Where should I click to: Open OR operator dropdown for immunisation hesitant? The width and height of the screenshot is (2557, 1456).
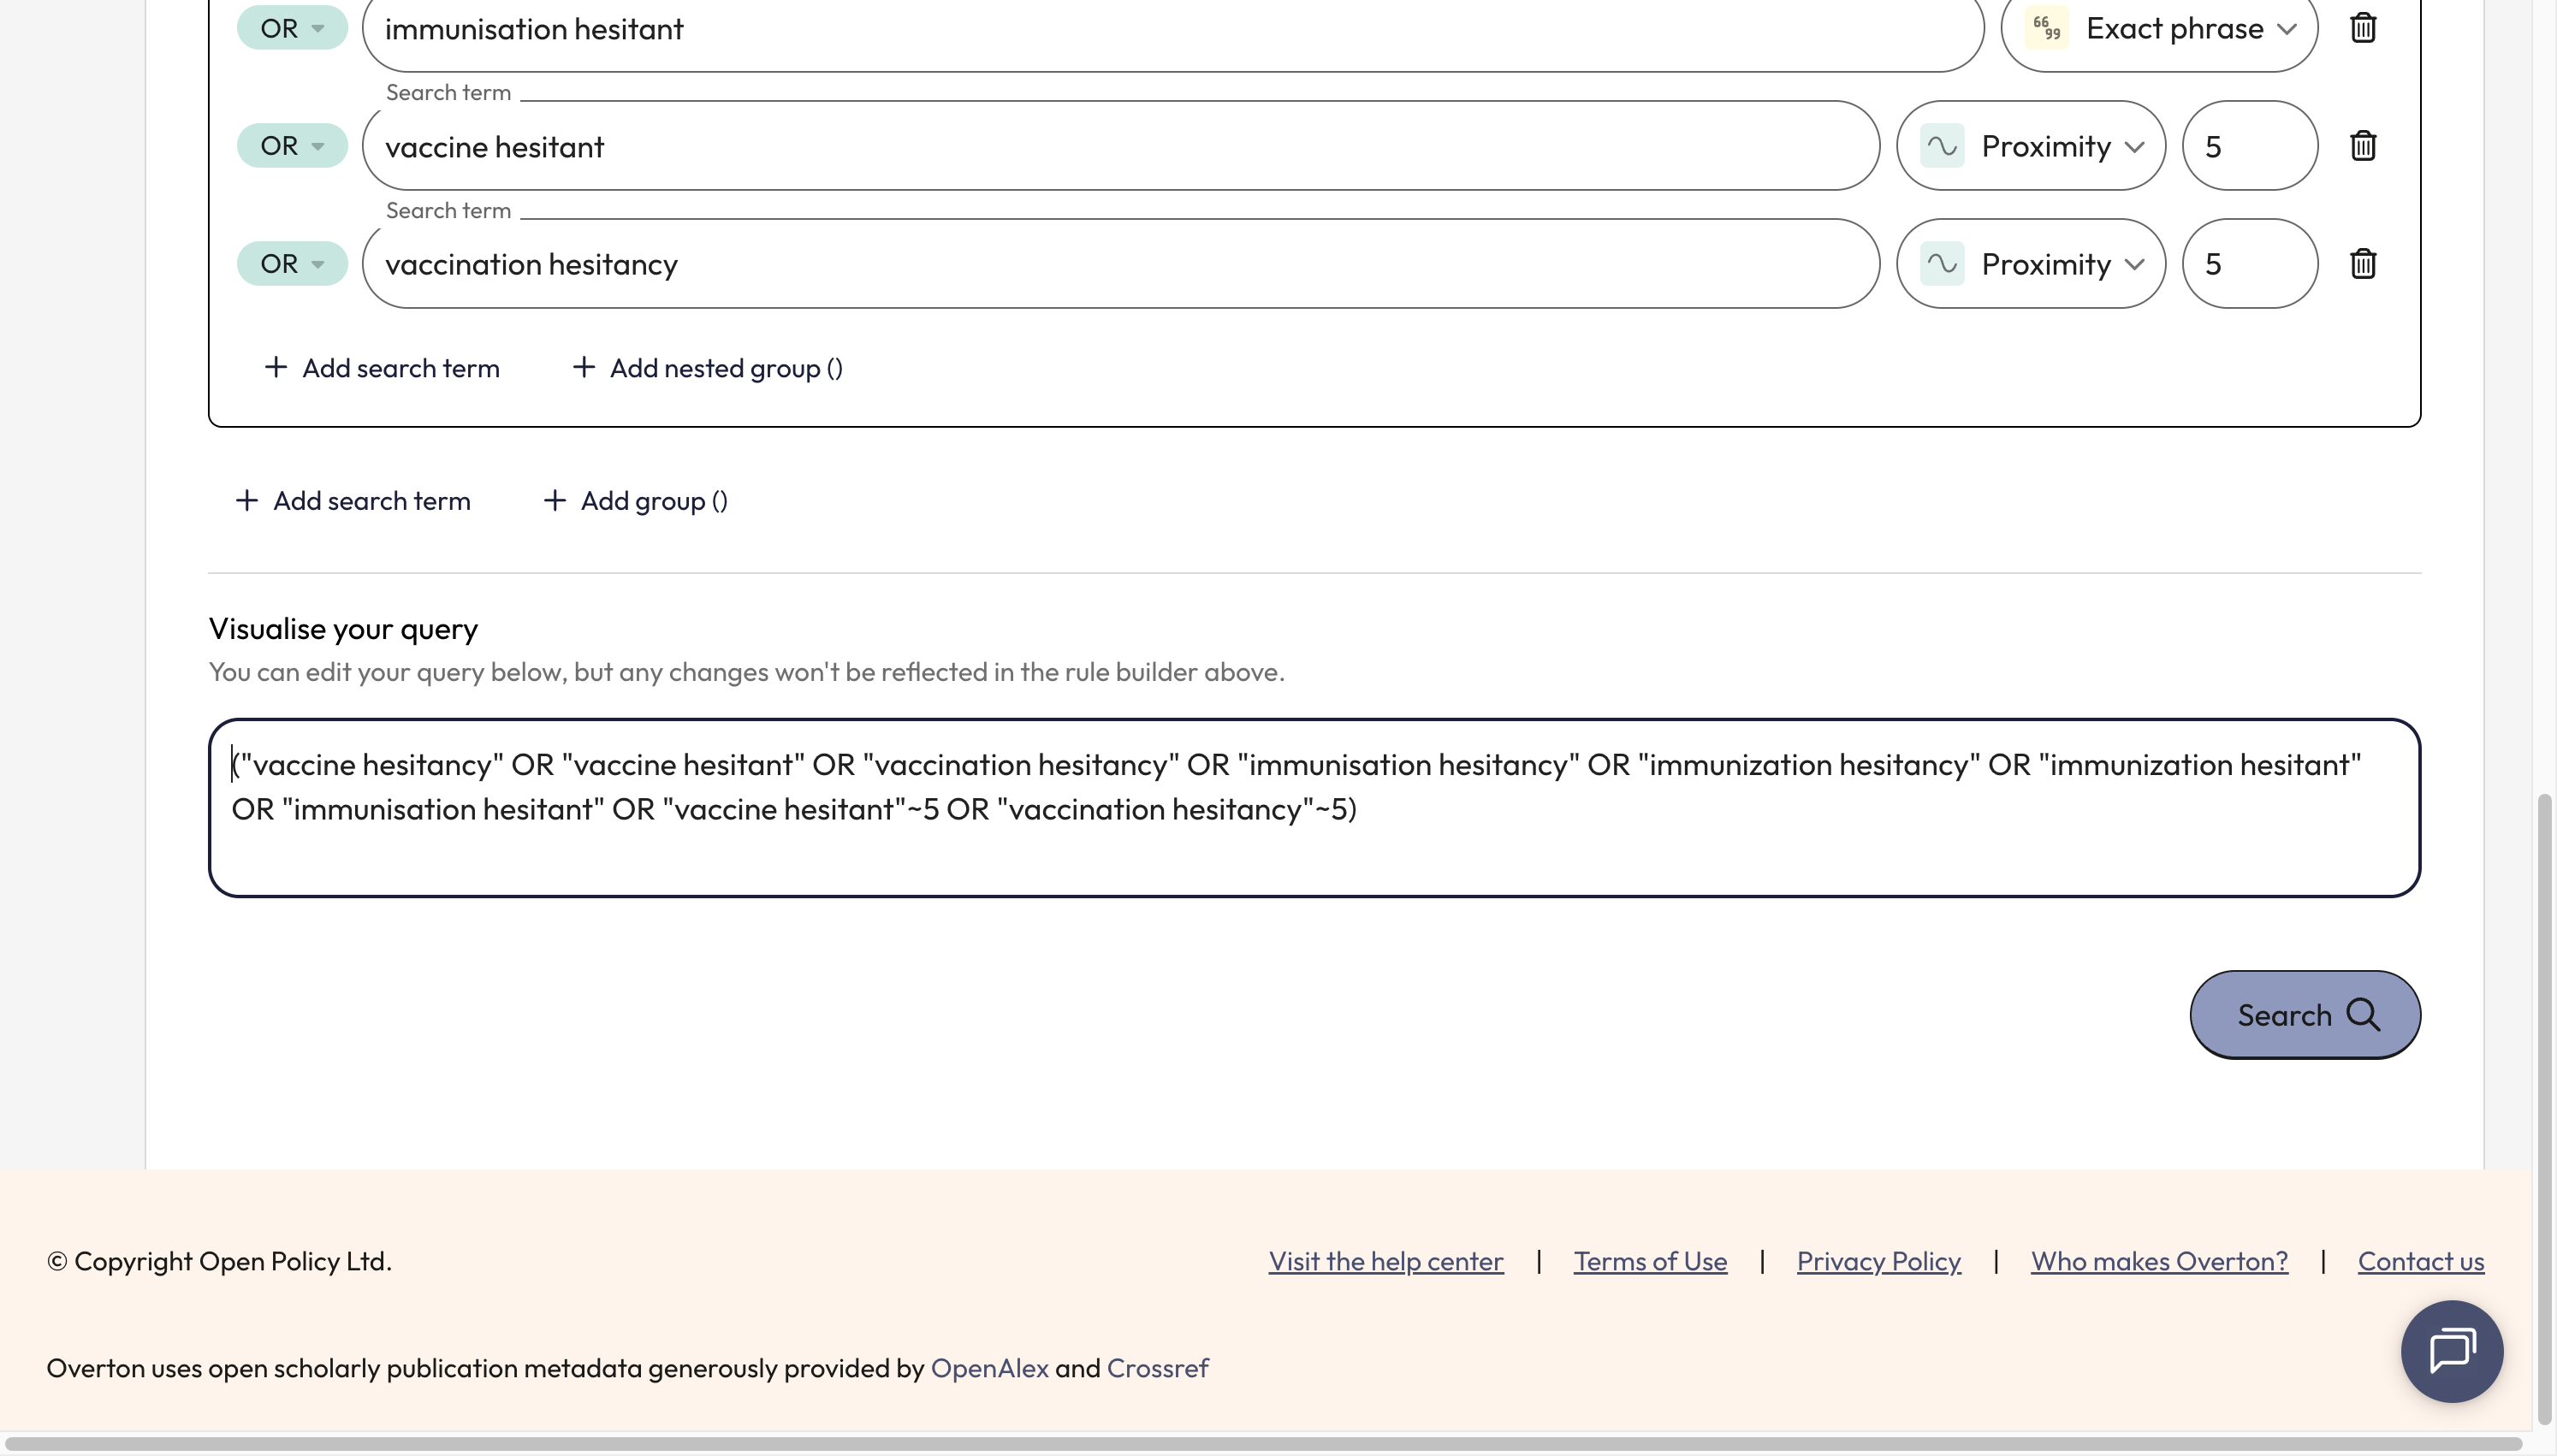tap(291, 27)
